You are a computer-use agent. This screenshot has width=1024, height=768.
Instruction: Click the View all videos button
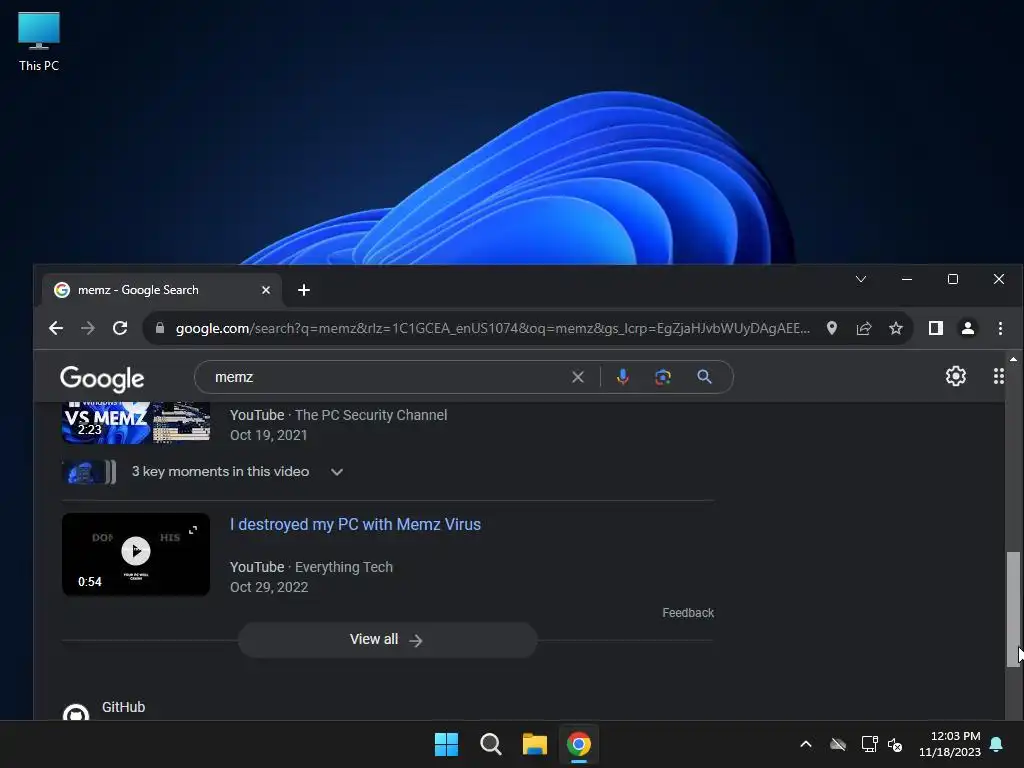(387, 639)
